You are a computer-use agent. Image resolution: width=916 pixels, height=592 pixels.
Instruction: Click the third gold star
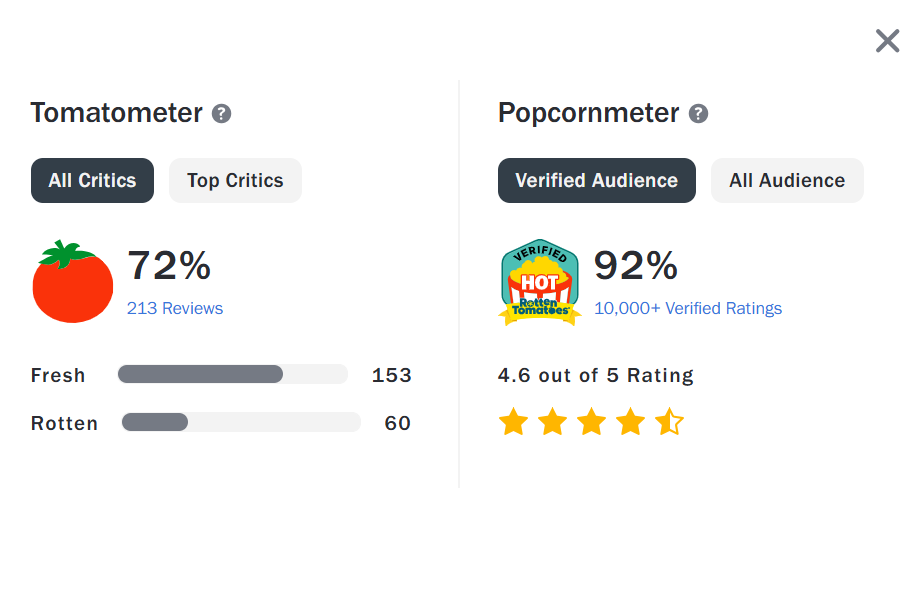click(592, 421)
